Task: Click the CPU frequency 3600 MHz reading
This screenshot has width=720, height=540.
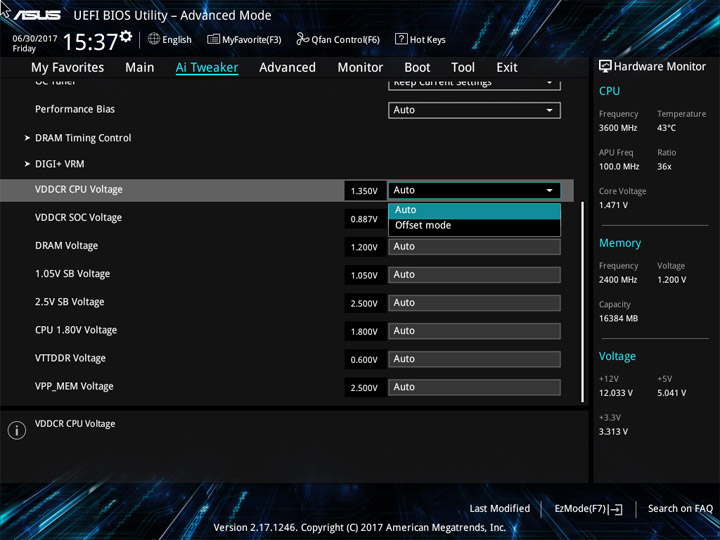Action: point(618,128)
